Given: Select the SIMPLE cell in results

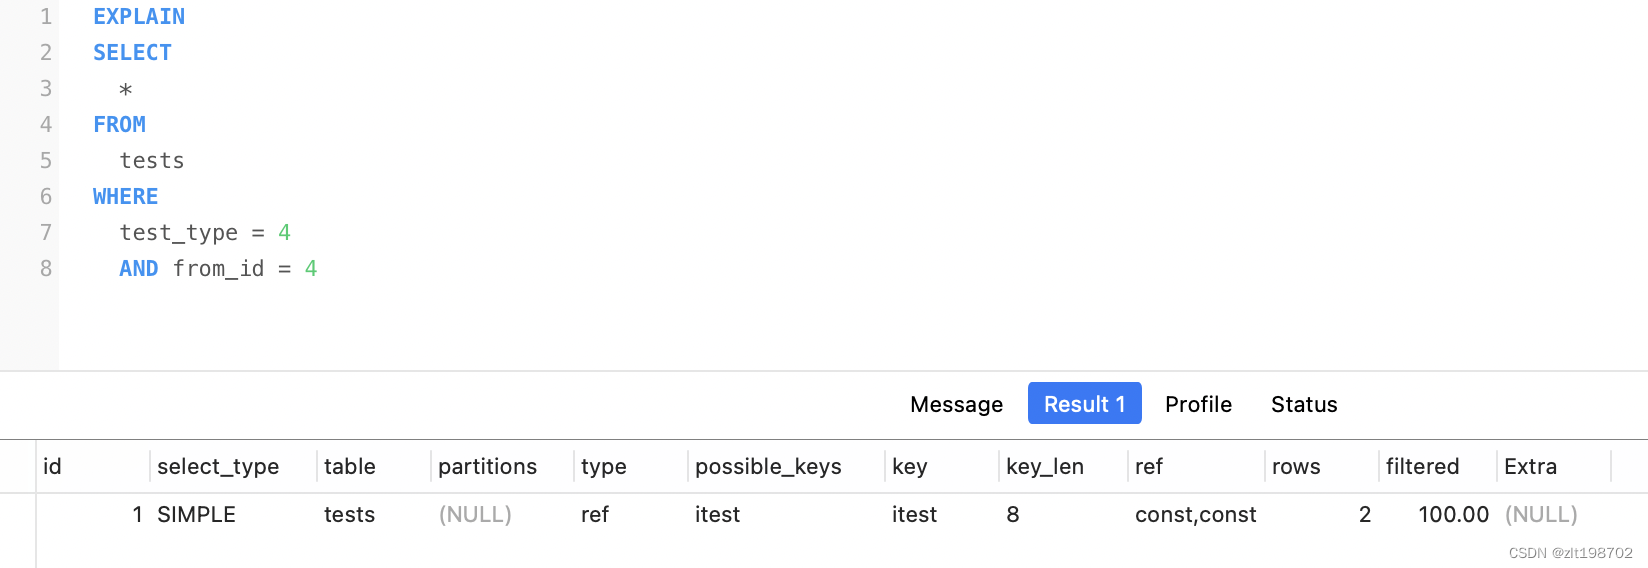Looking at the screenshot, I should pyautogui.click(x=196, y=515).
